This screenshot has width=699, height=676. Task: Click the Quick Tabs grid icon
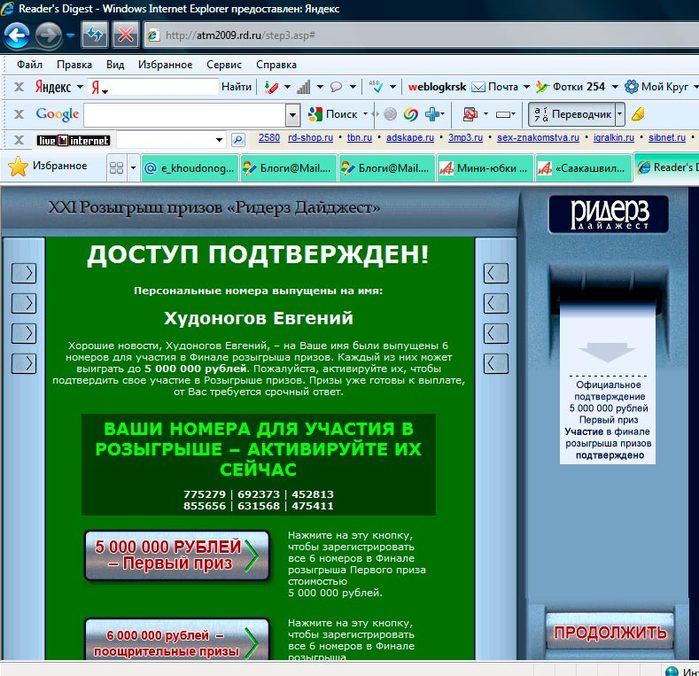(116, 168)
